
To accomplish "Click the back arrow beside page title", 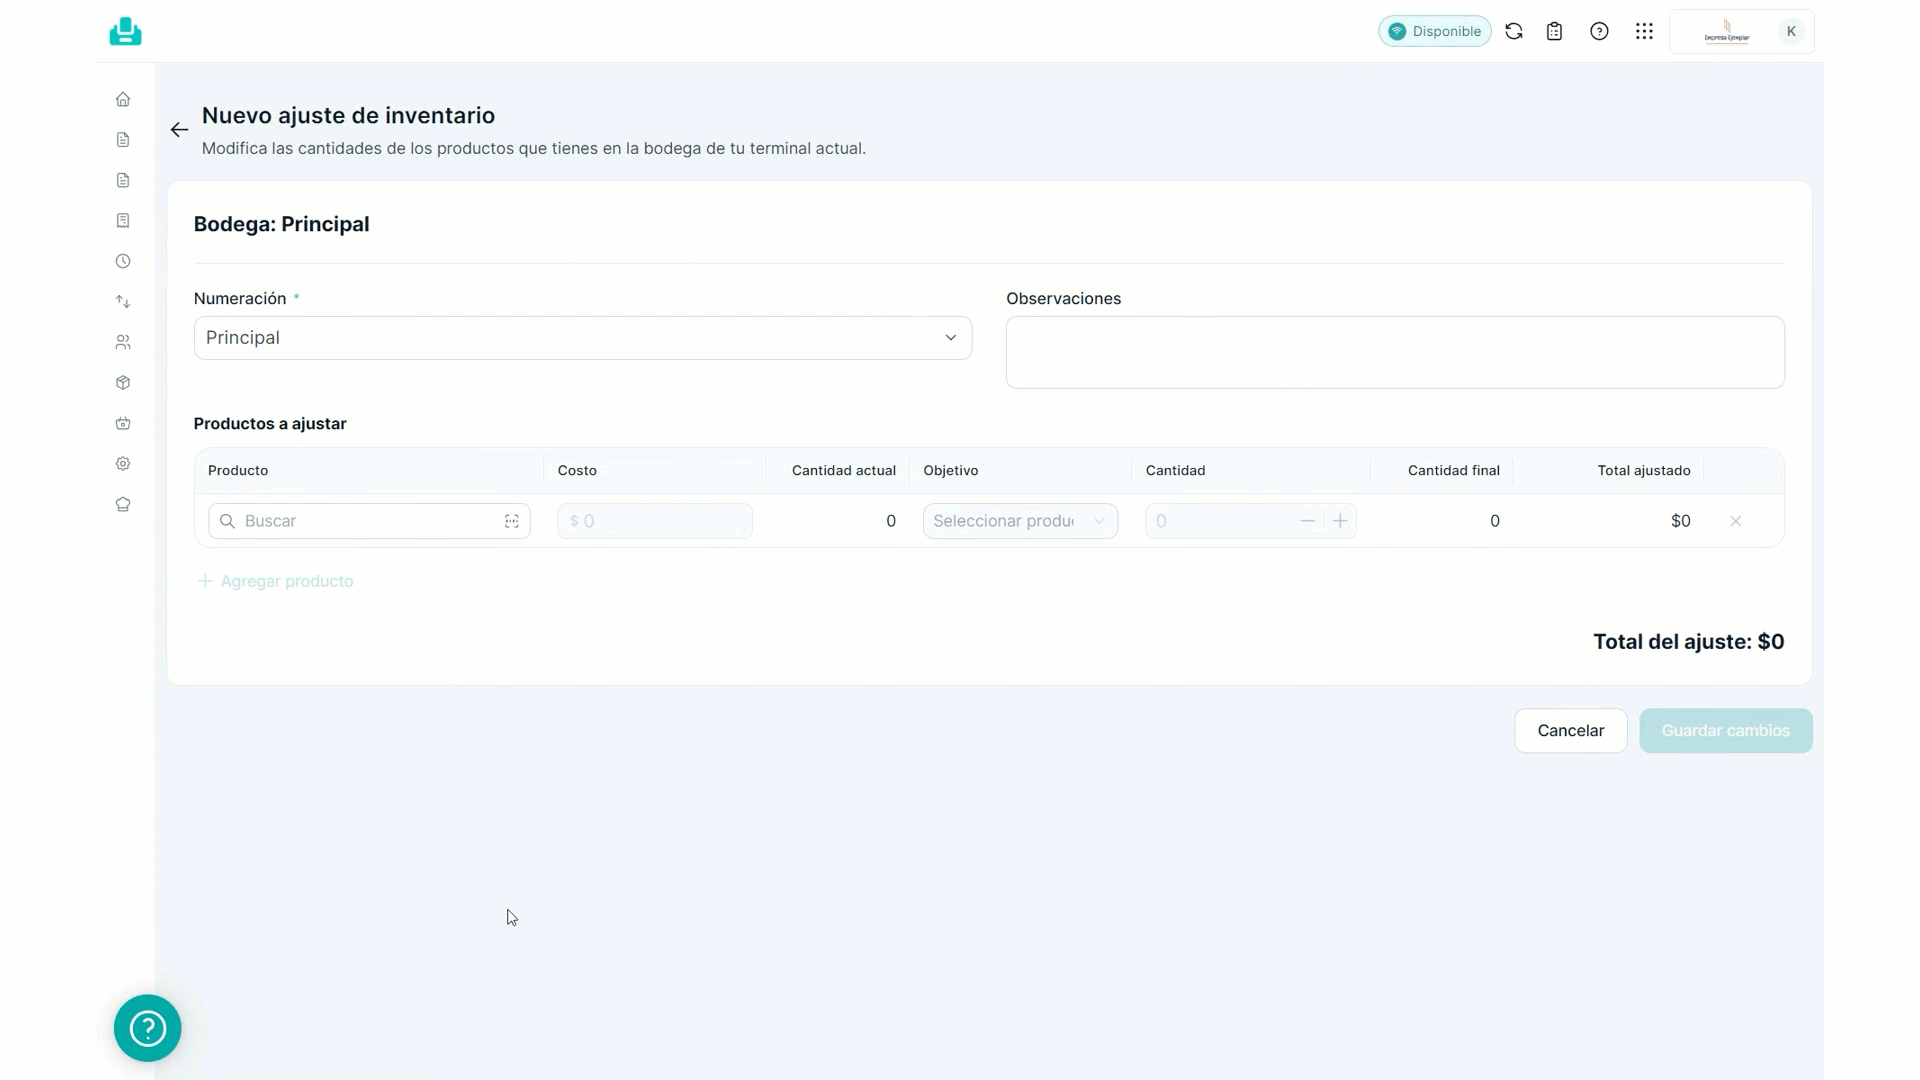I will [179, 130].
